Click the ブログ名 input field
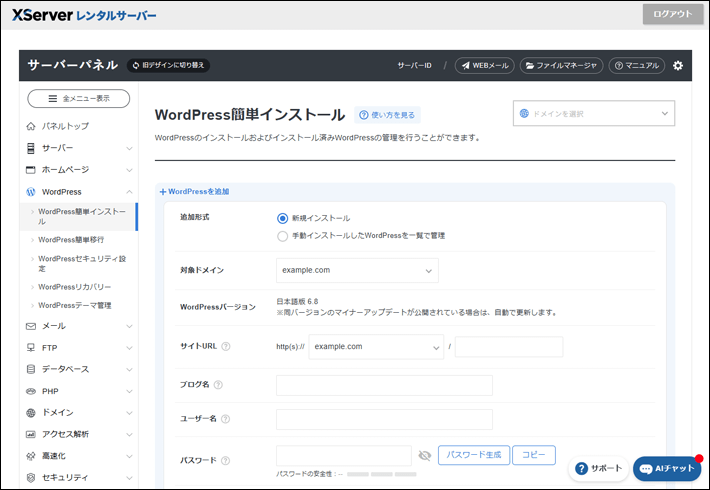Screen dimensions: 710x490 pyautogui.click(x=384, y=385)
